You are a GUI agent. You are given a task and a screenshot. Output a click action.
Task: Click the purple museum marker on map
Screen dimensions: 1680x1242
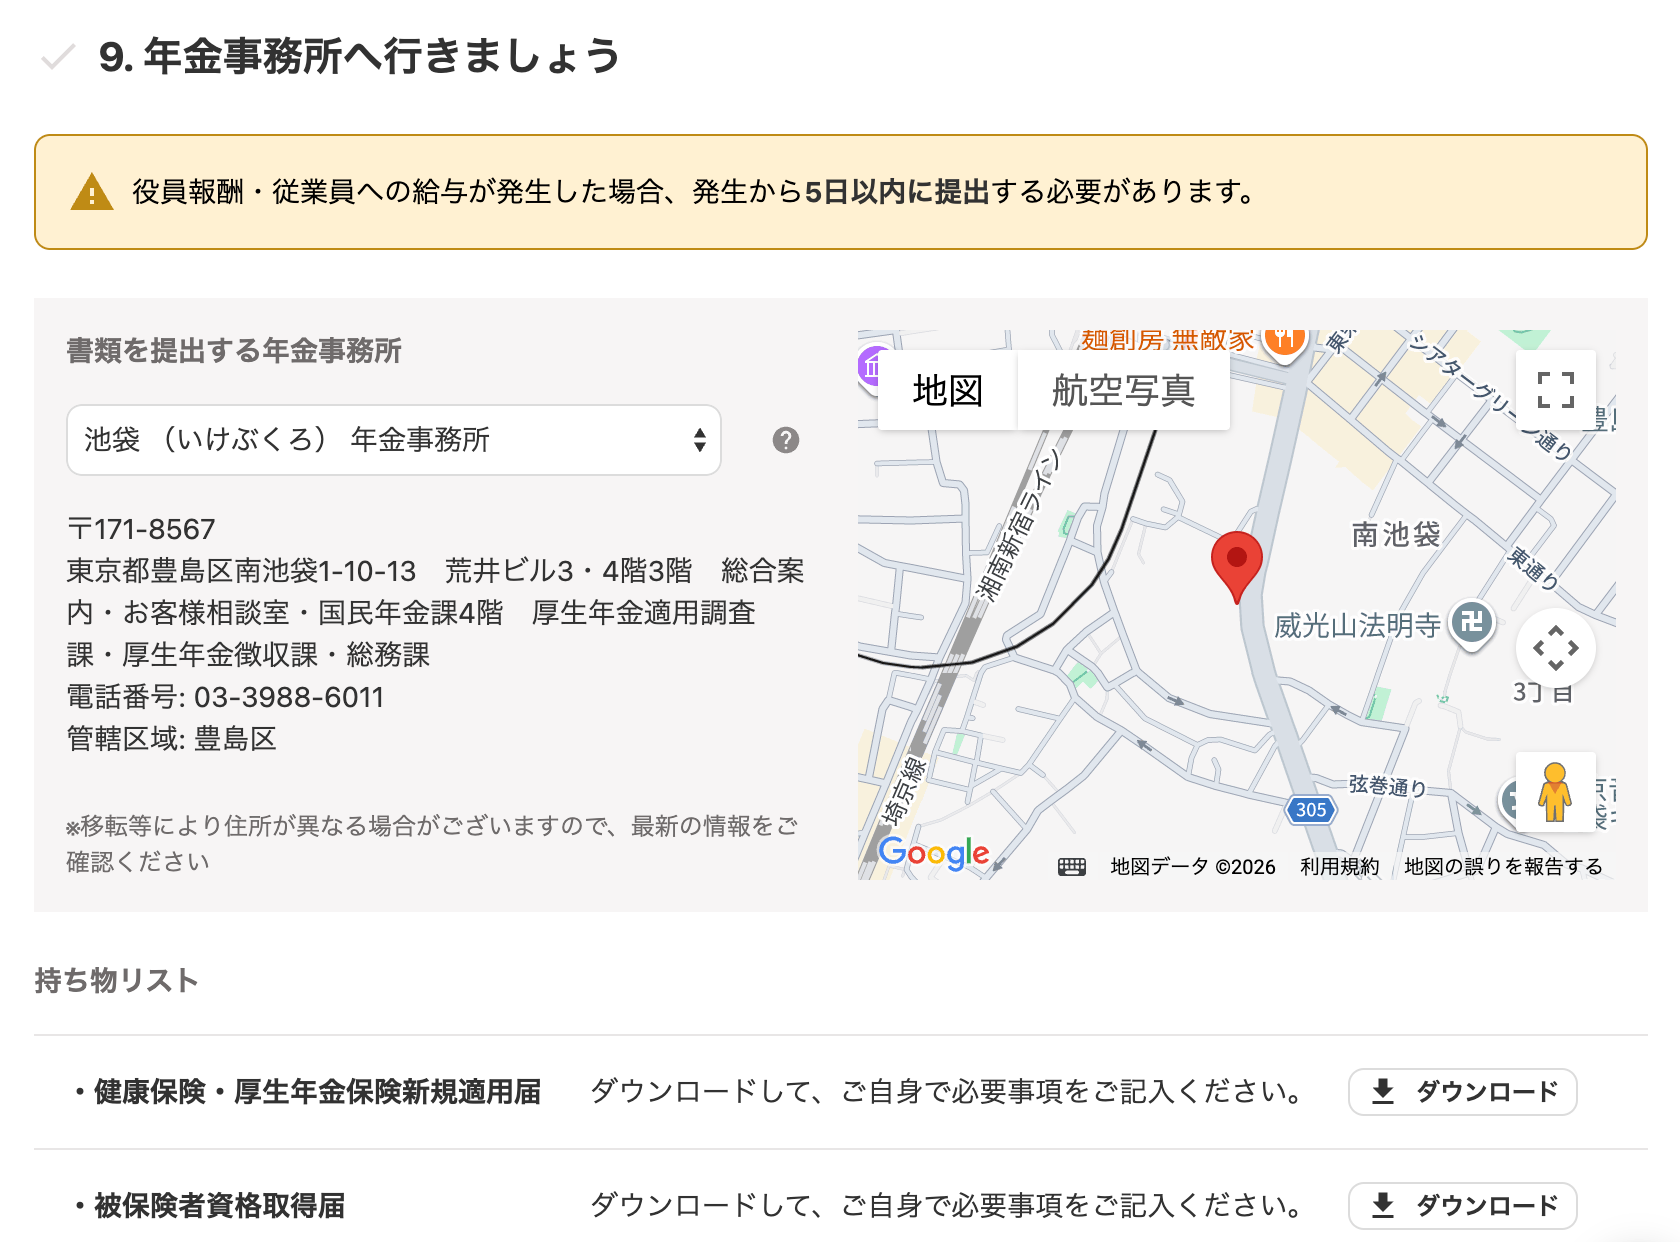pyautogui.click(x=870, y=367)
